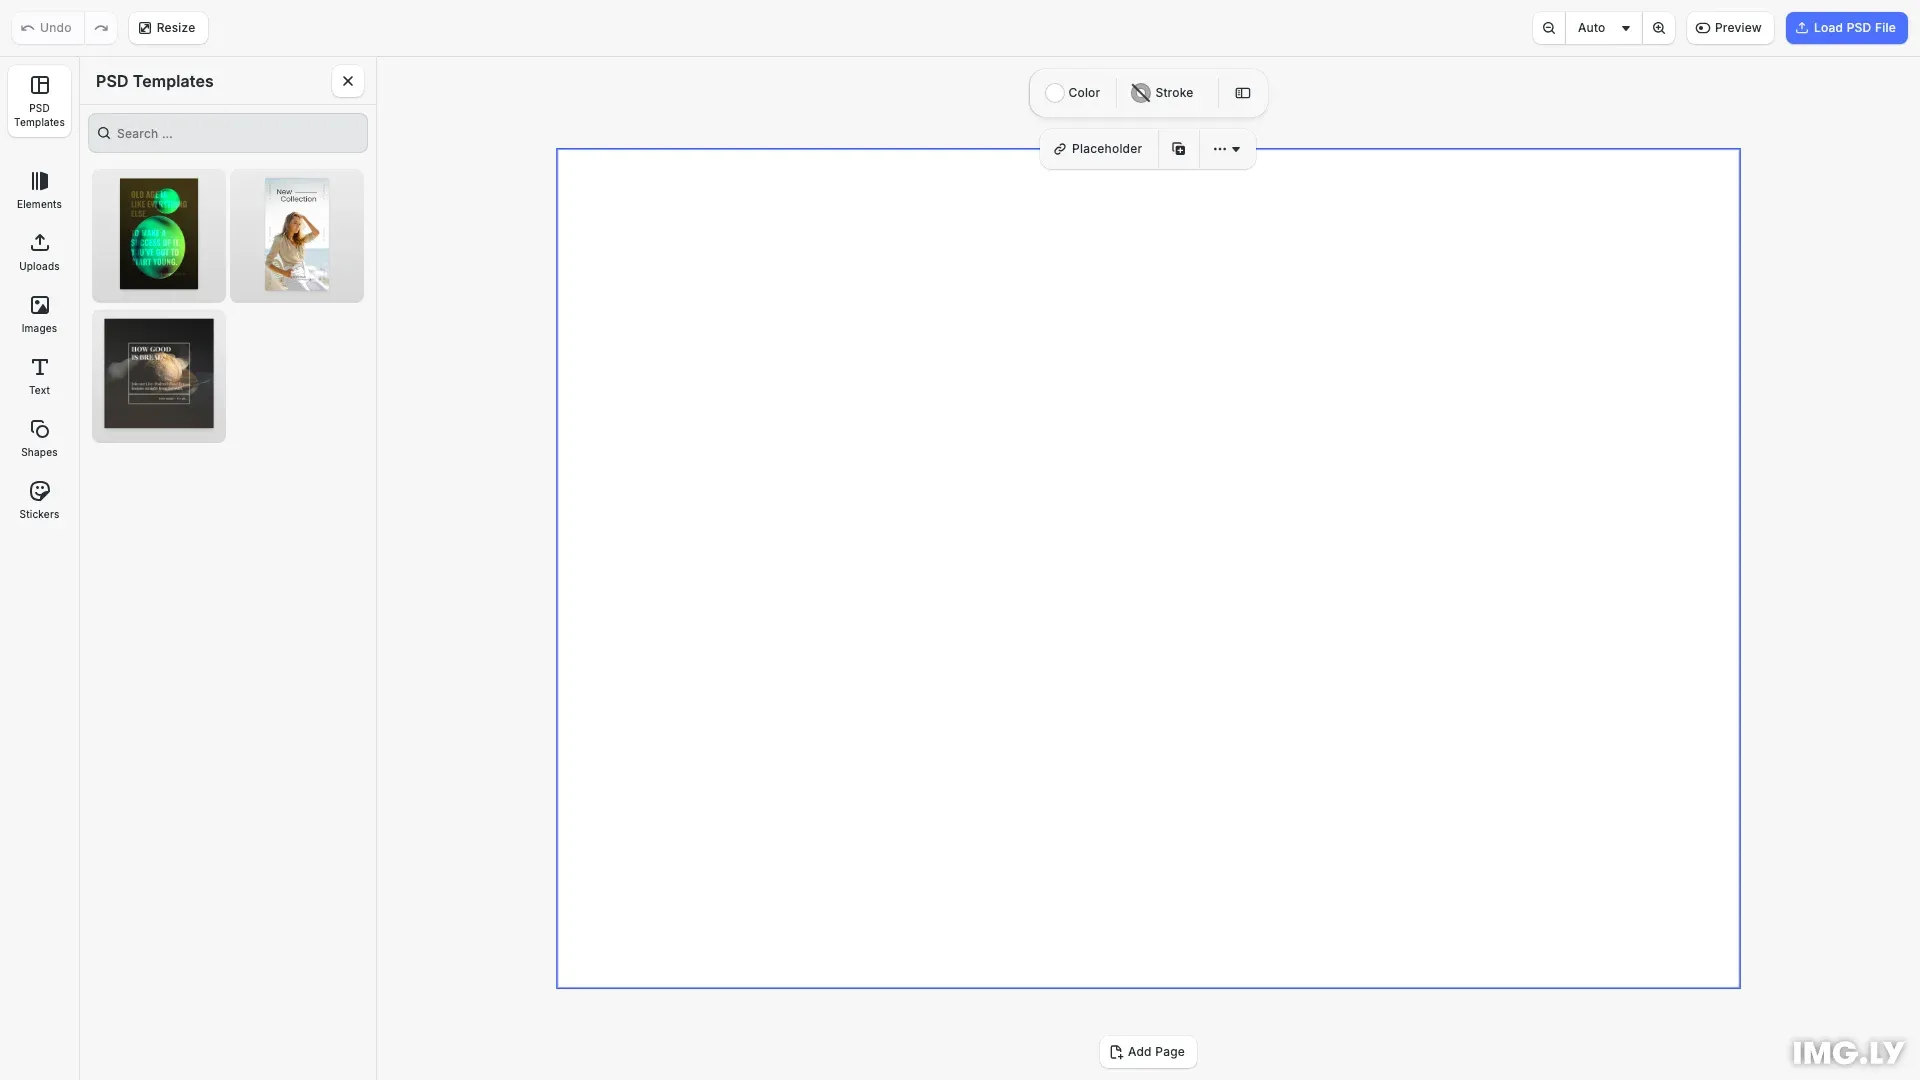Expand the Auto zoom level dropdown

1603,28
